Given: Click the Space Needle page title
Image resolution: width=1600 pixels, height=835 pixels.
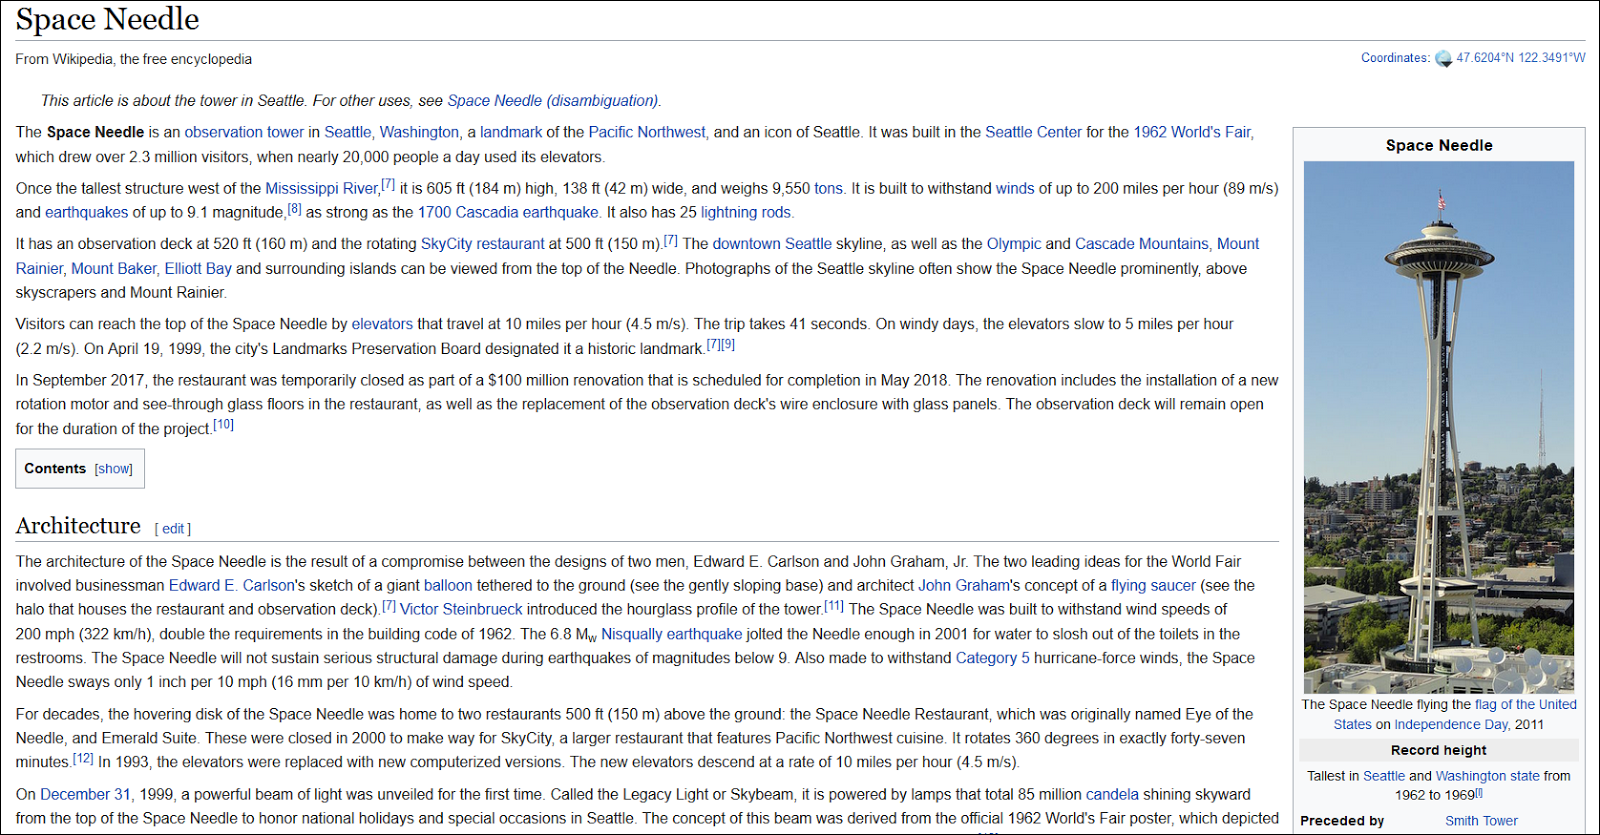Looking at the screenshot, I should (107, 19).
